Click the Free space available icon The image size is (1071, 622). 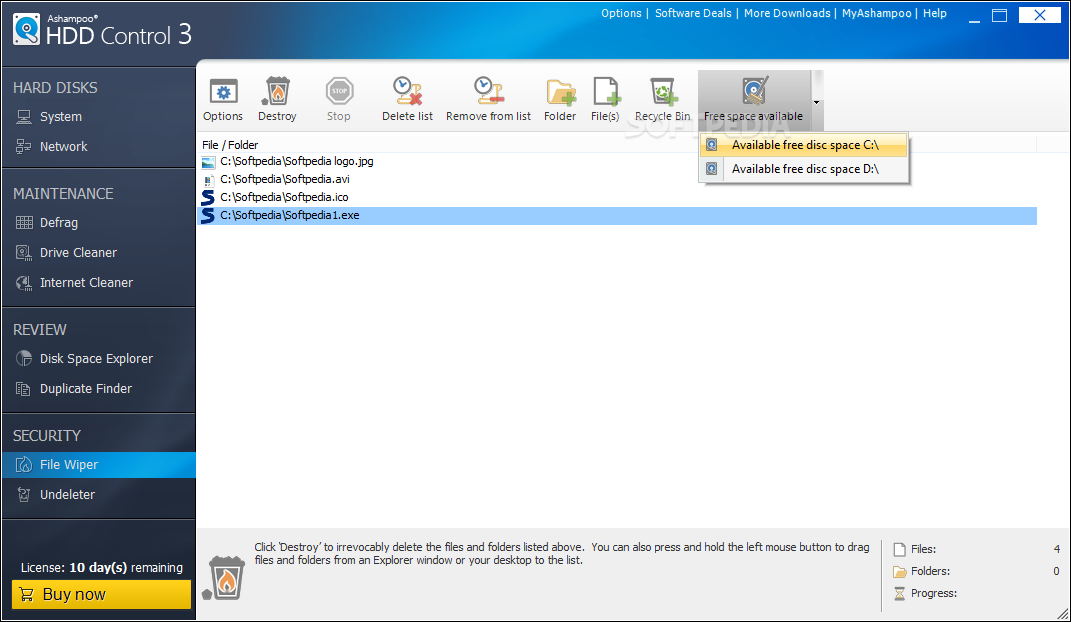754,91
